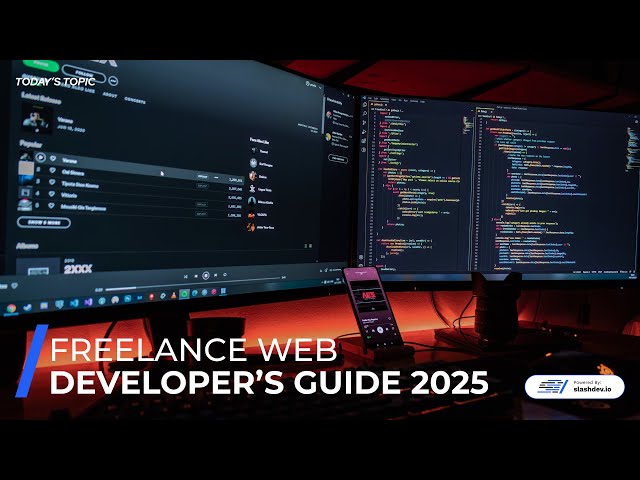640x480 pixels.
Task: Like the now-playing song via bottom-left heart
Action: (x=15, y=286)
